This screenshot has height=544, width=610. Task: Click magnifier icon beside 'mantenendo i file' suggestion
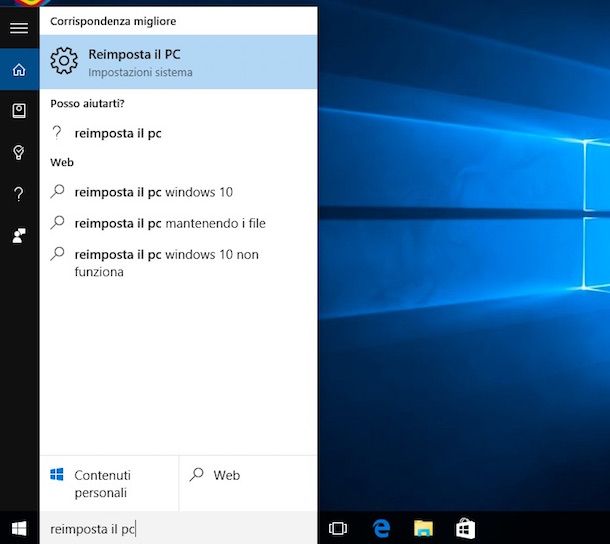point(57,223)
